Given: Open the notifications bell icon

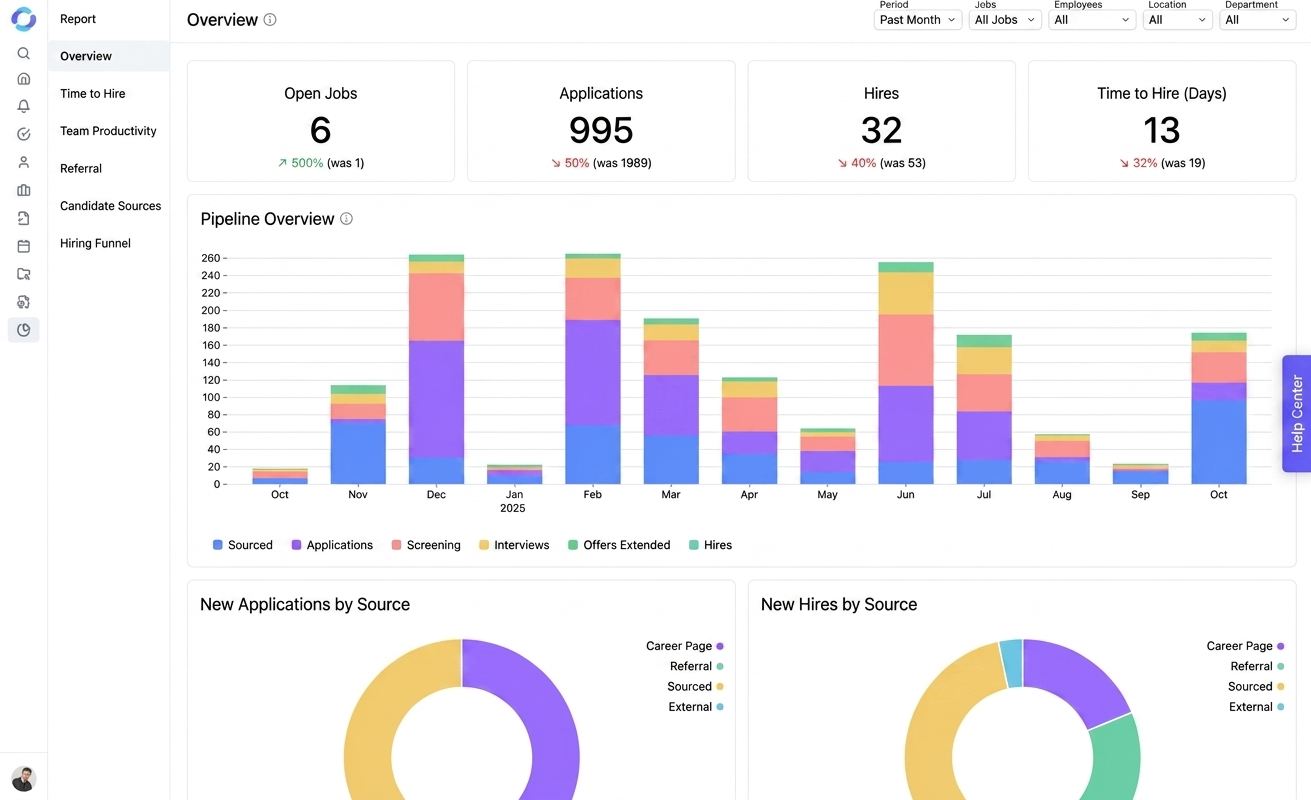Looking at the screenshot, I should (x=24, y=106).
